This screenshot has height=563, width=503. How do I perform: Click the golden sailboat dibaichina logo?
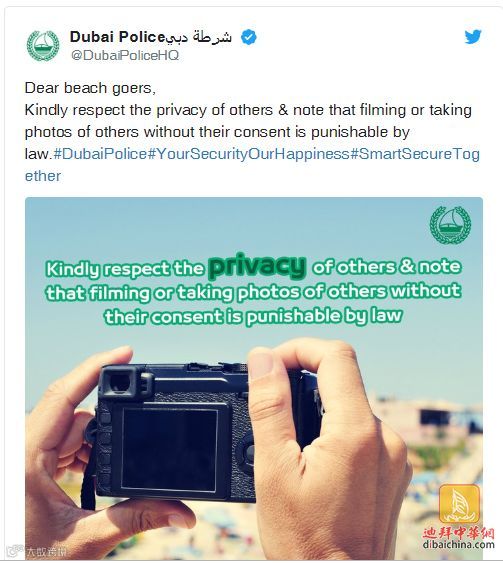click(x=459, y=504)
